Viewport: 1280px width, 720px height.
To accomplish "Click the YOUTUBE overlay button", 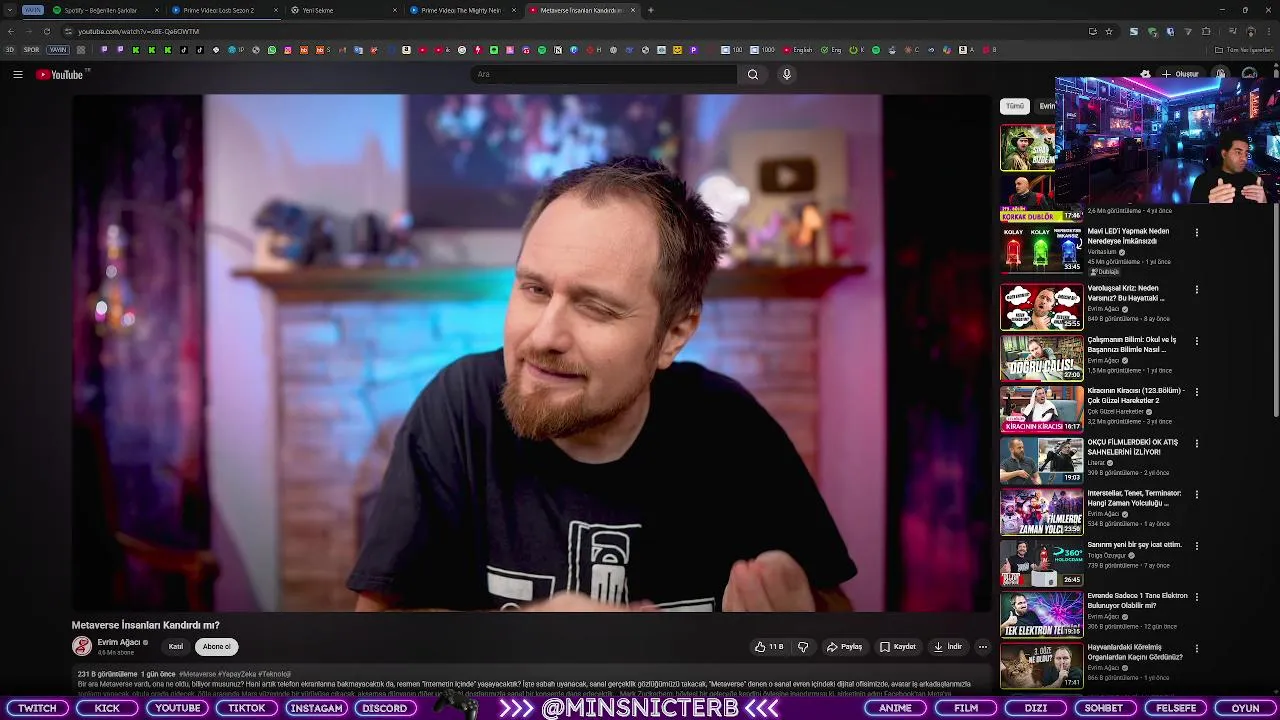I will (x=177, y=708).
